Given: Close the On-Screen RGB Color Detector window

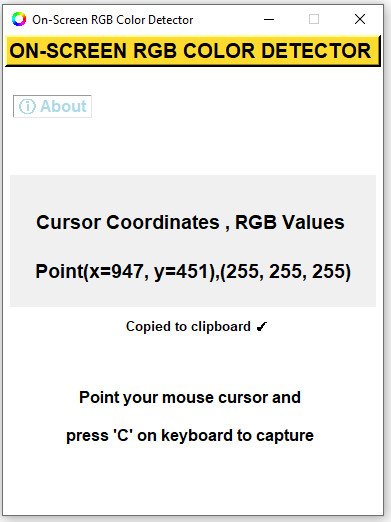Looking at the screenshot, I should coord(360,19).
